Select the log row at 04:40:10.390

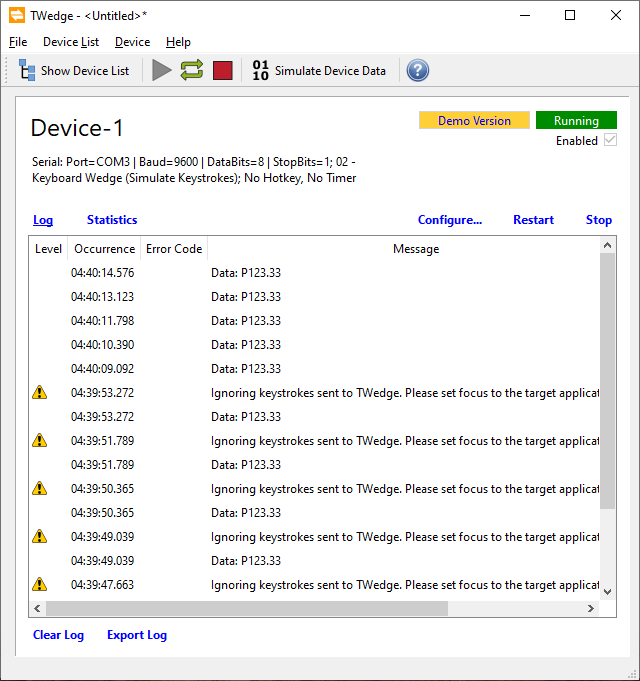pos(314,344)
